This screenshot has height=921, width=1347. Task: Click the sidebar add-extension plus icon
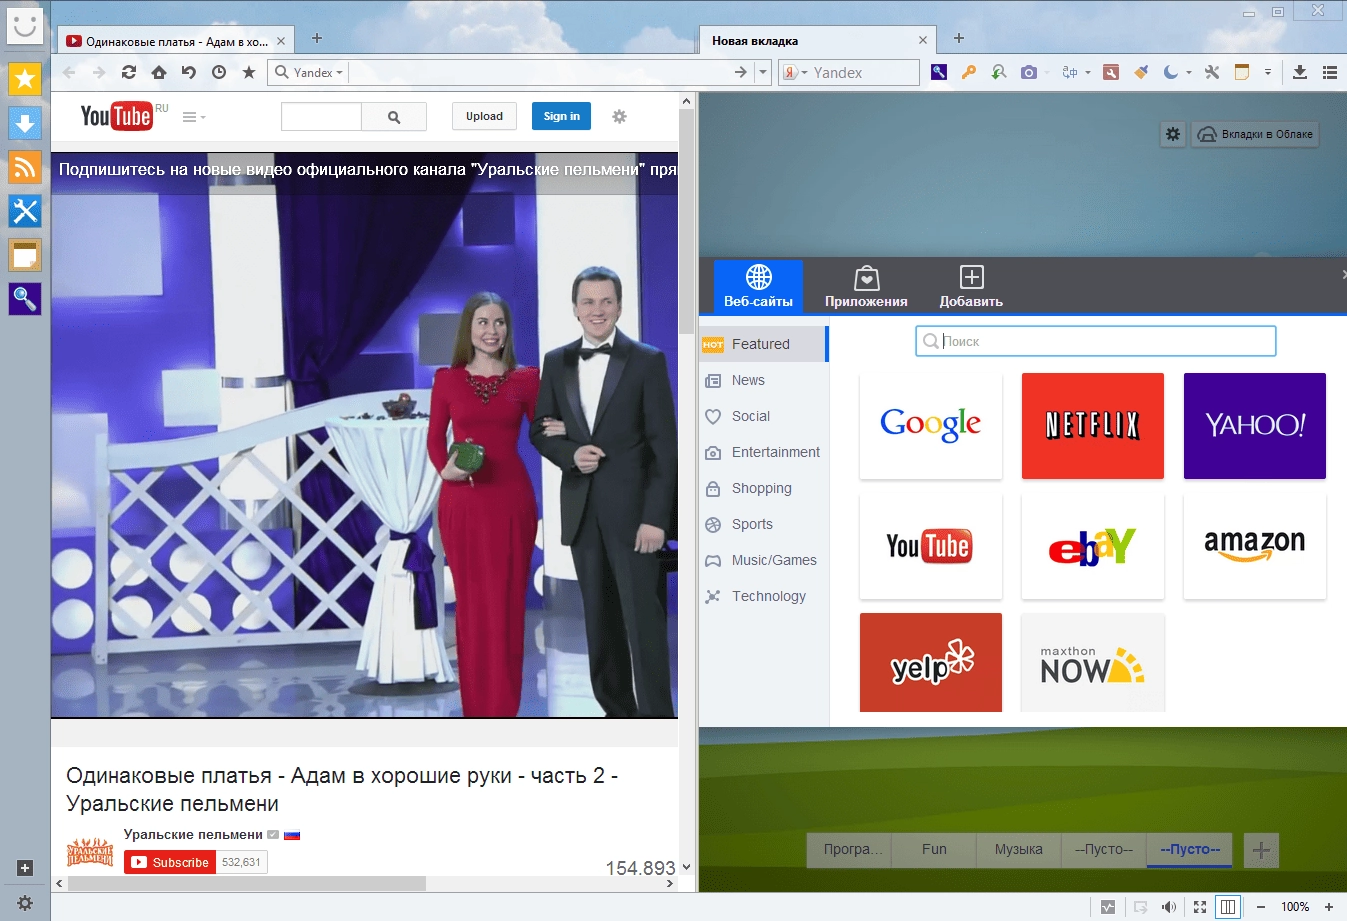coord(25,868)
